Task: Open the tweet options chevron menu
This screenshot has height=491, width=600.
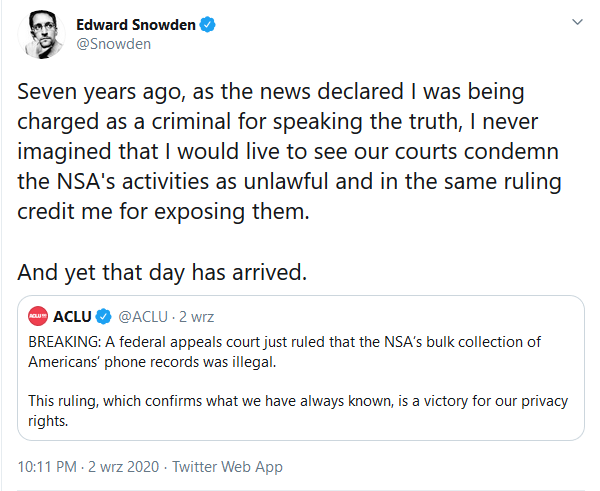Action: [577, 21]
